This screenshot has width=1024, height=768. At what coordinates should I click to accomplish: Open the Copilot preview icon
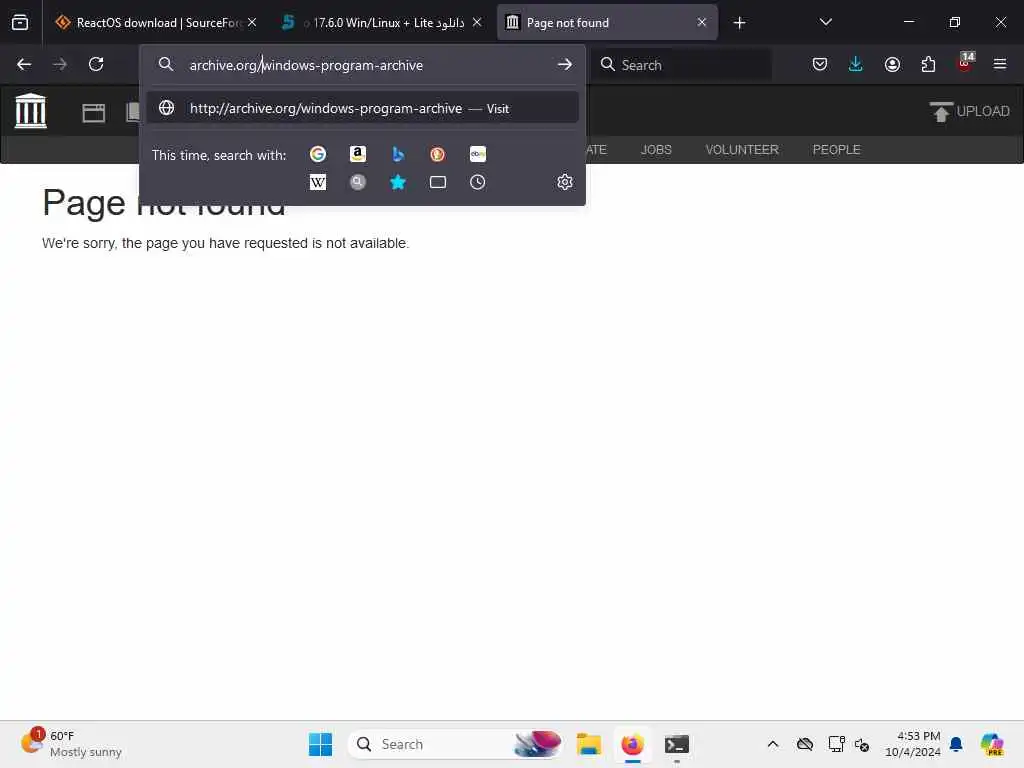tap(992, 744)
